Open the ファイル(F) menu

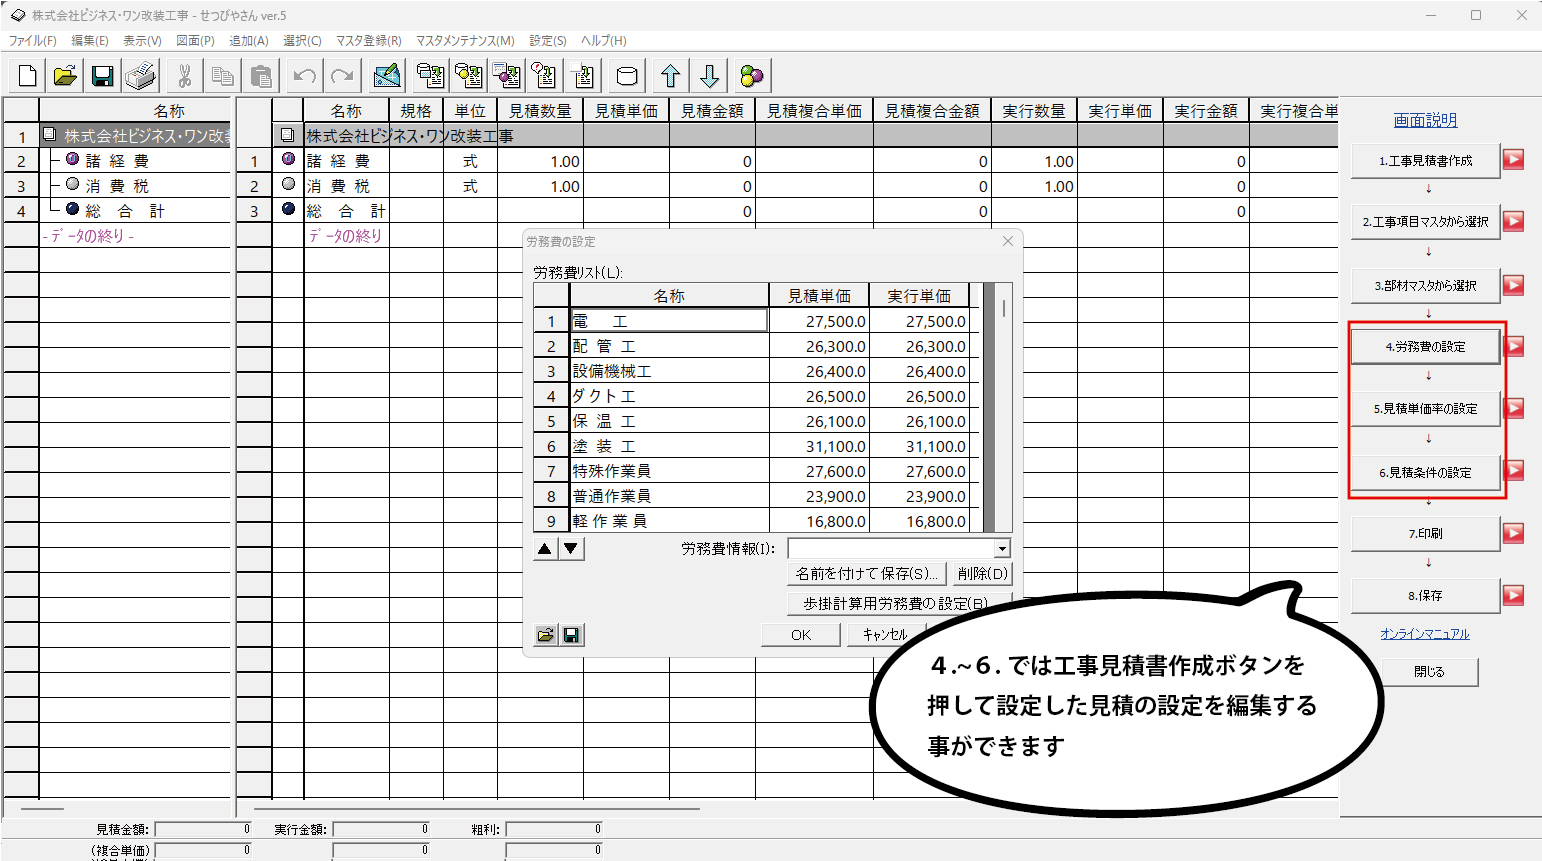point(33,41)
